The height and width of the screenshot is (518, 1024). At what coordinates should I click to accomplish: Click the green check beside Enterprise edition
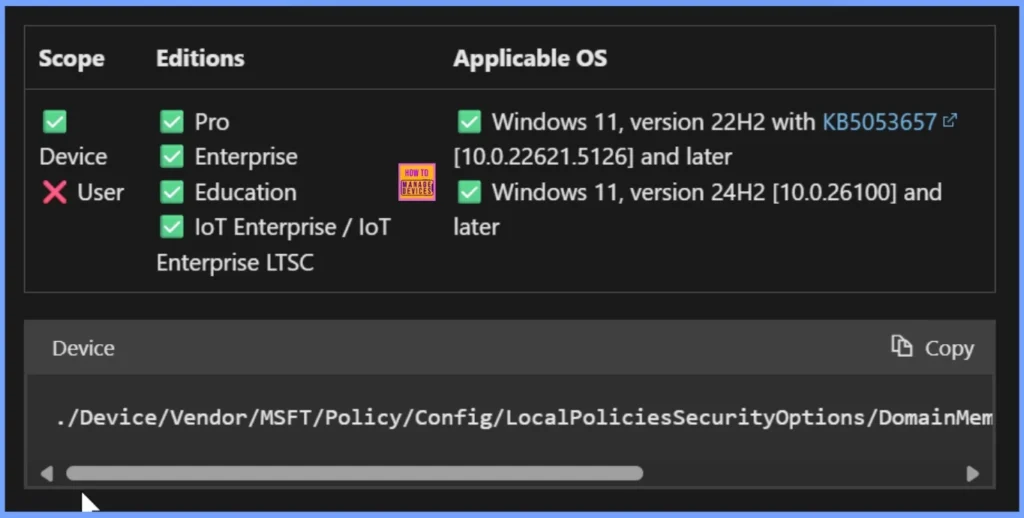172,157
